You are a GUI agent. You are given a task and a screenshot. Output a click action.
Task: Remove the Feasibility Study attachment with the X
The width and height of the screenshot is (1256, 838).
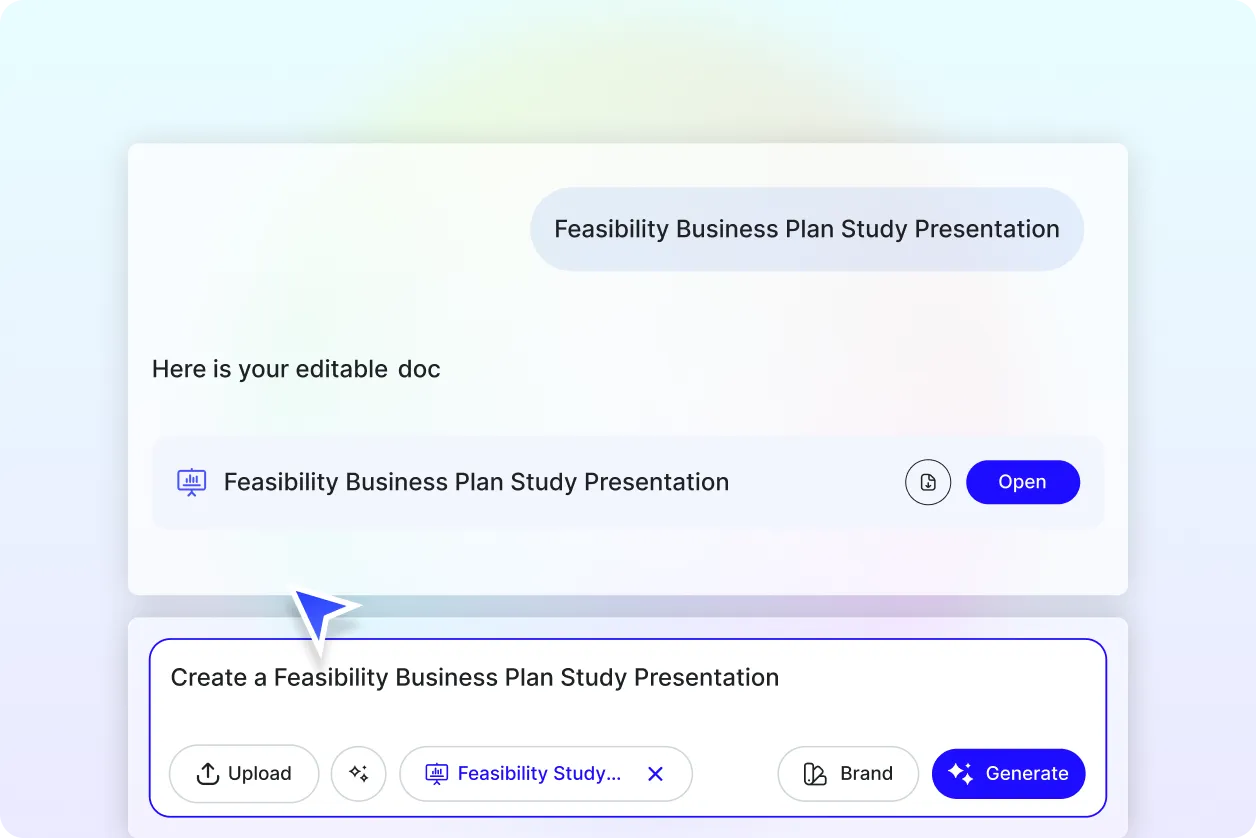point(655,773)
